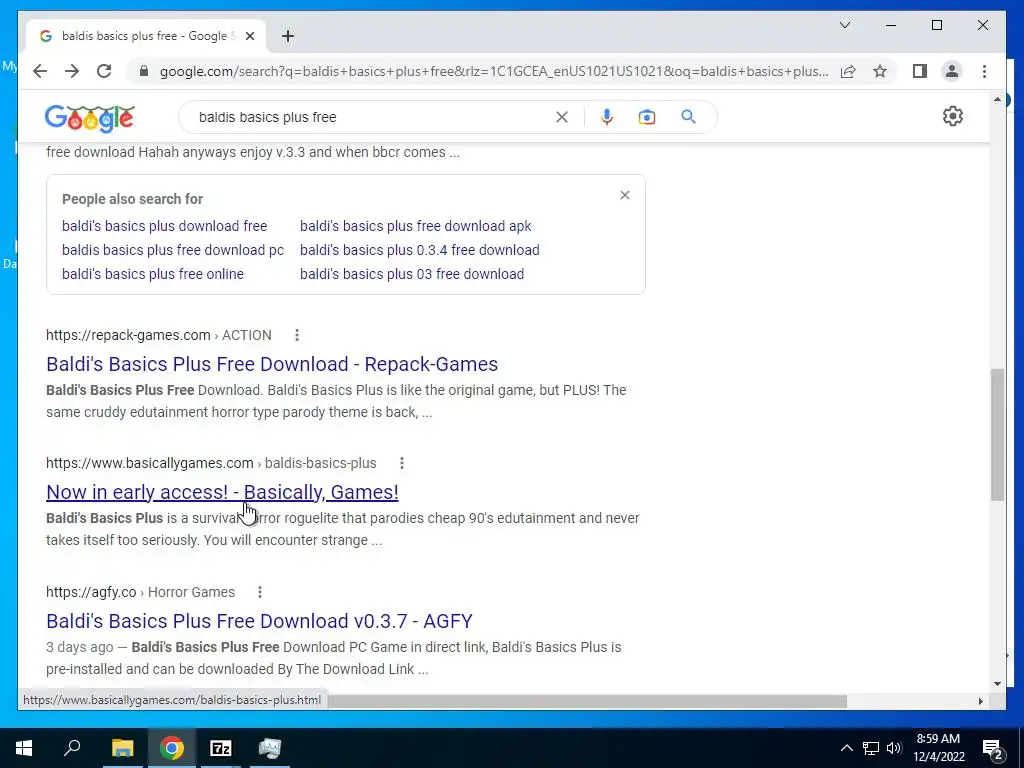This screenshot has width=1024, height=768.
Task: Open Chrome side panel
Action: pyautogui.click(x=920, y=71)
